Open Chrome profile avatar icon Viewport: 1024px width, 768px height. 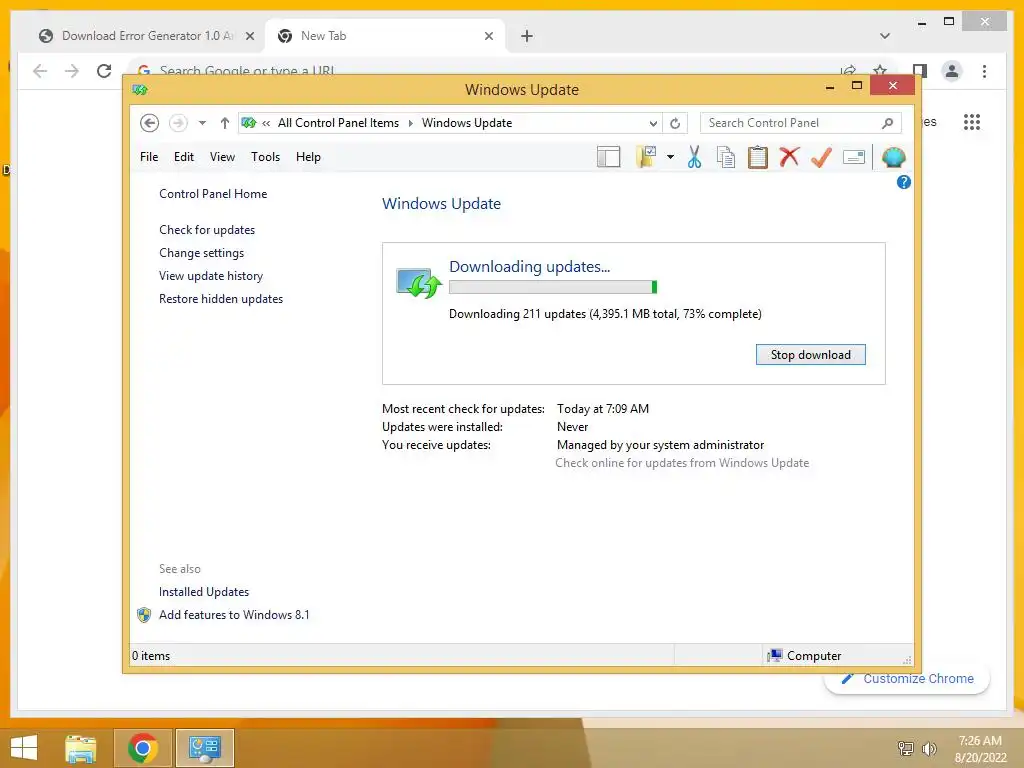pyautogui.click(x=952, y=71)
